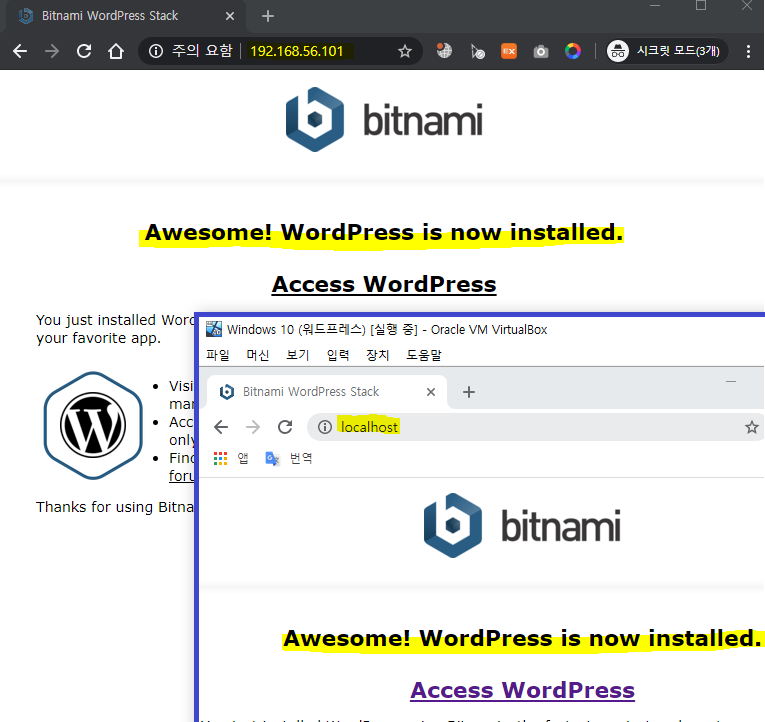765x722 pixels.
Task: Bookmark localhost with the VM star icon
Action: (751, 427)
